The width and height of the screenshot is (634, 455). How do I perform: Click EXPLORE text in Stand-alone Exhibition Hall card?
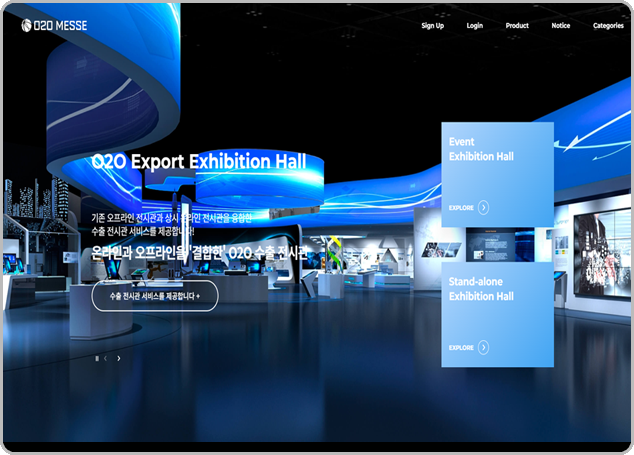[461, 348]
